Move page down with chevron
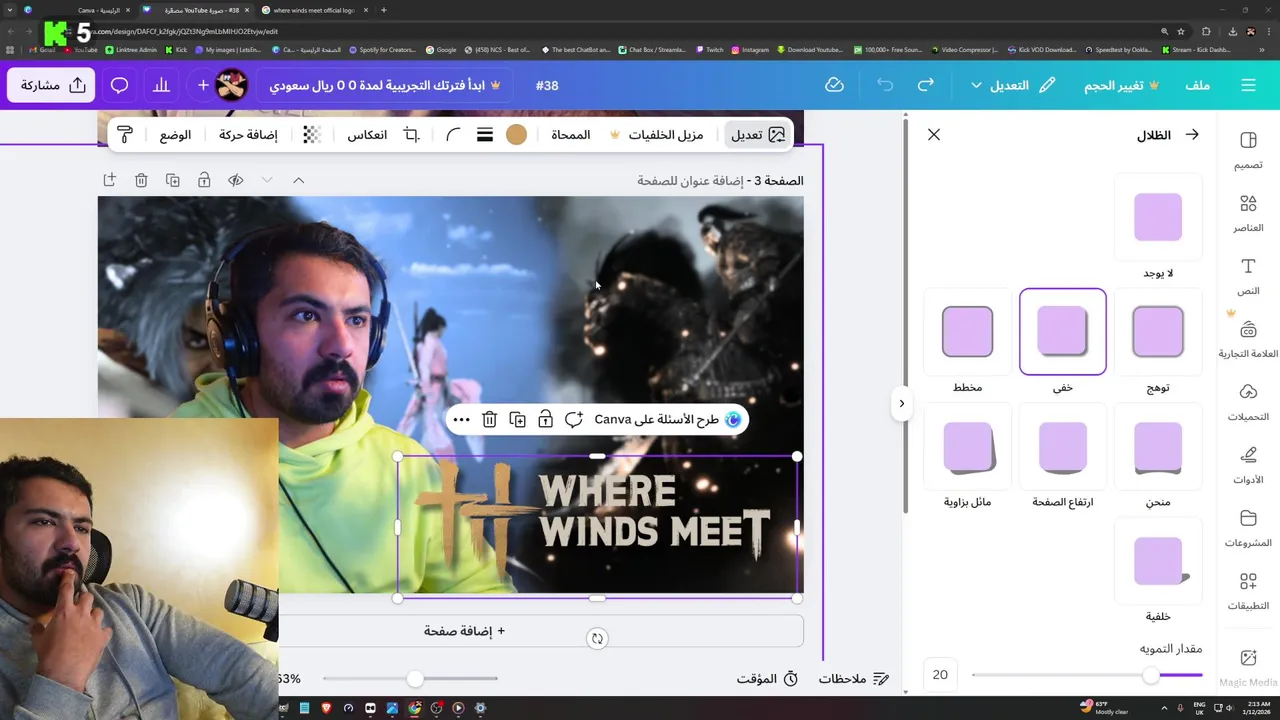The image size is (1280, 720). (x=267, y=180)
